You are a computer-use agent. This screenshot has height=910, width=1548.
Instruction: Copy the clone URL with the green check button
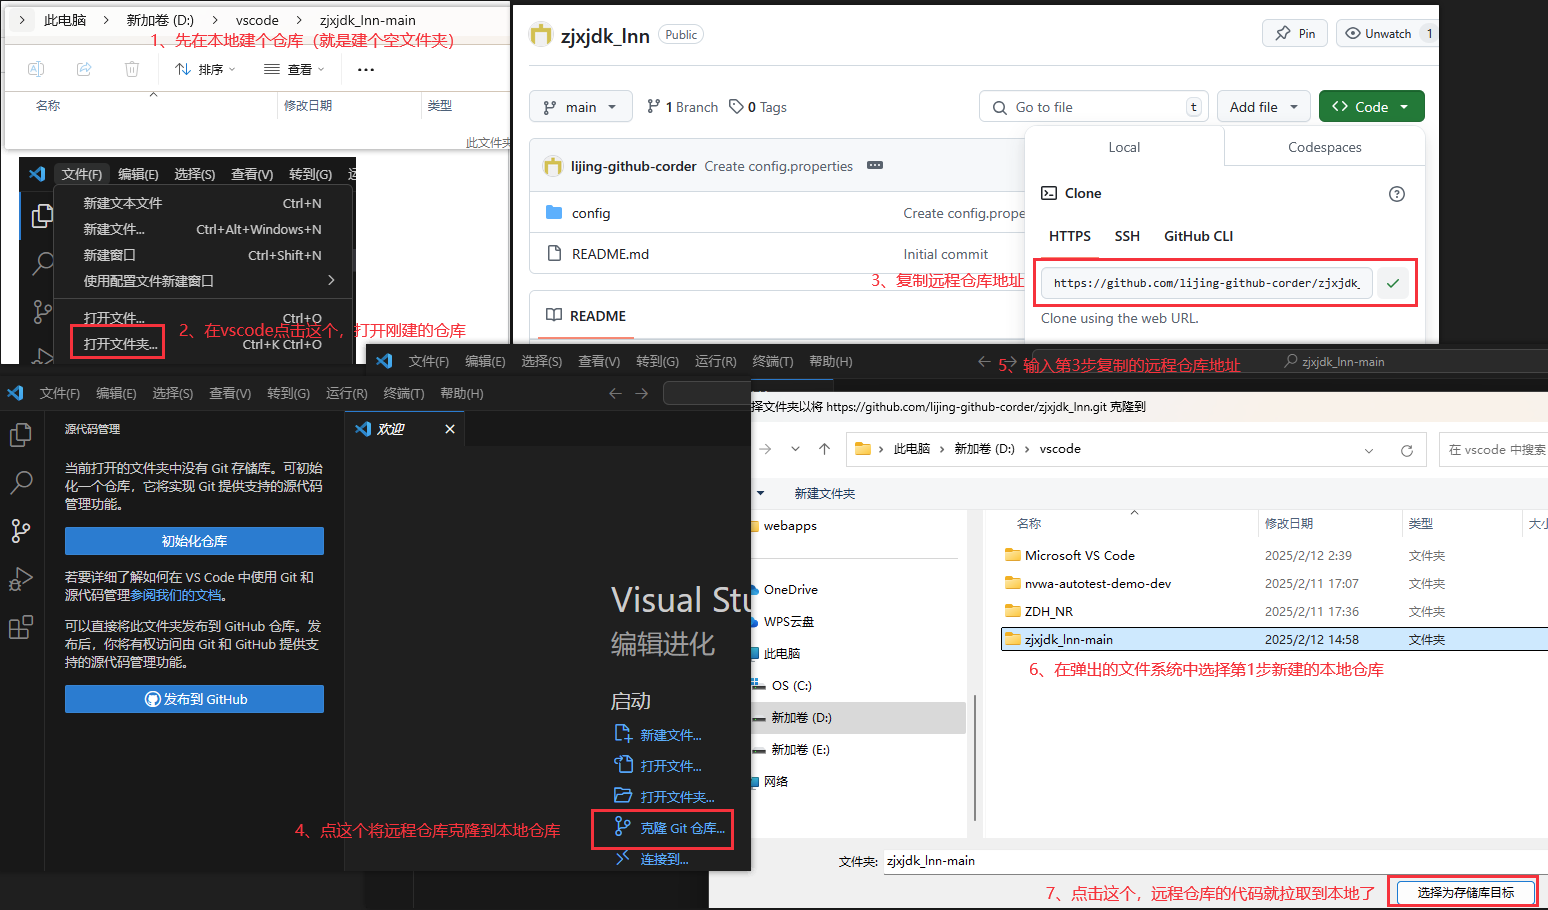(x=1393, y=283)
